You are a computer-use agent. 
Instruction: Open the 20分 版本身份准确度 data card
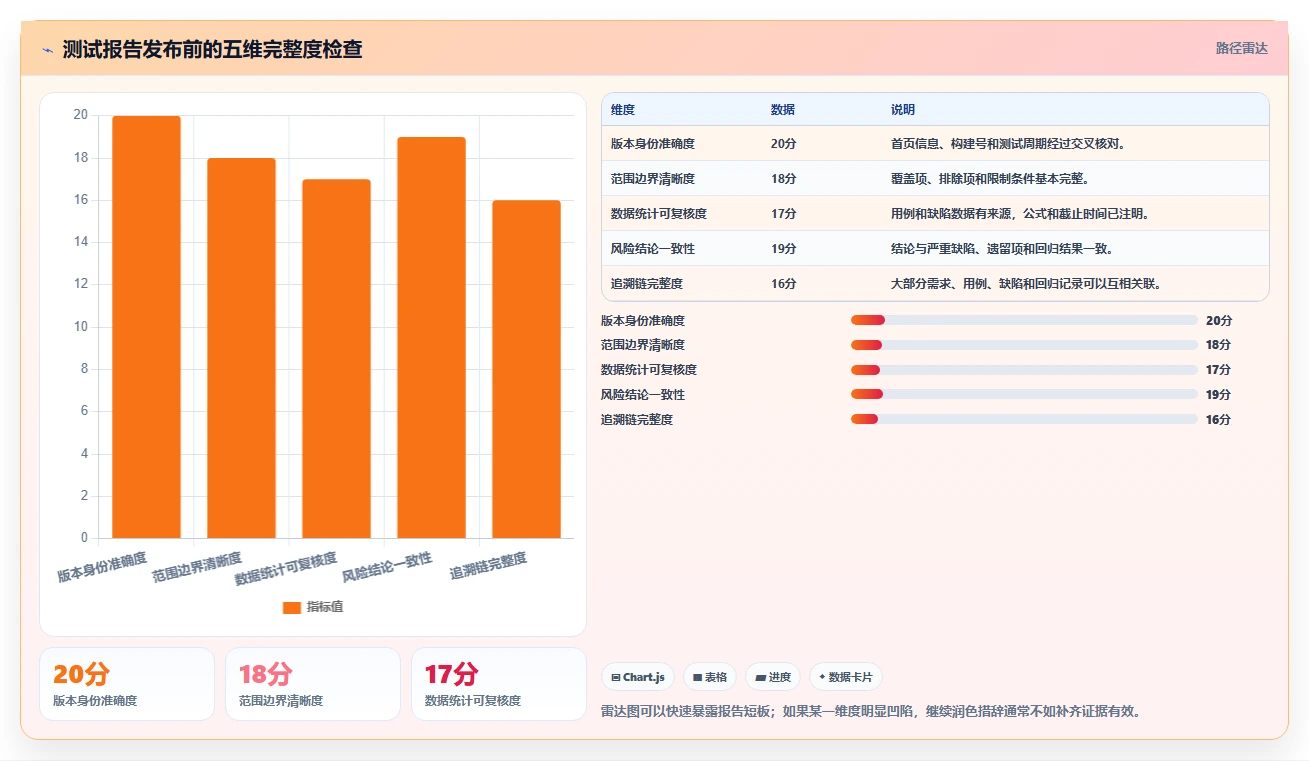(x=127, y=684)
